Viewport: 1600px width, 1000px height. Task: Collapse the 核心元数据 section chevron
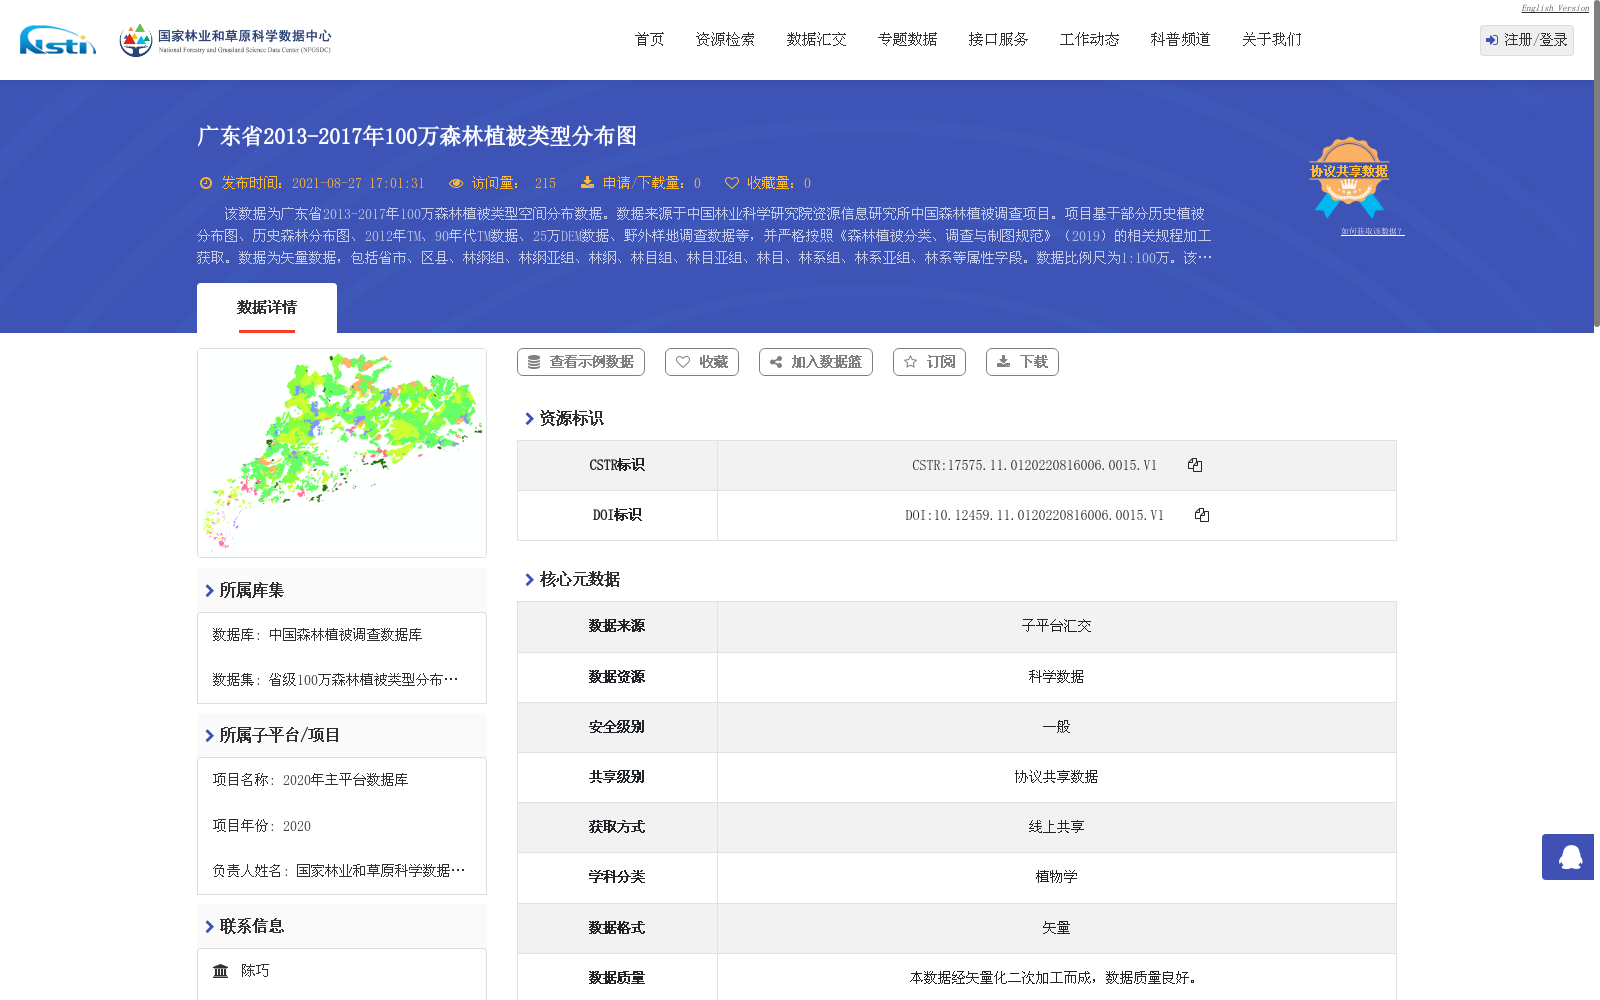tap(529, 580)
